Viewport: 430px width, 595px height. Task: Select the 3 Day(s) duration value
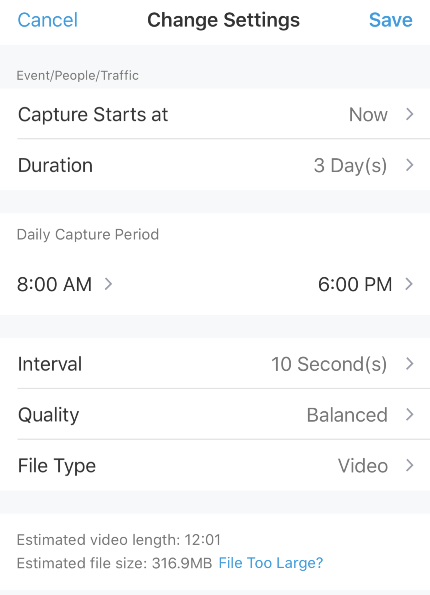350,166
